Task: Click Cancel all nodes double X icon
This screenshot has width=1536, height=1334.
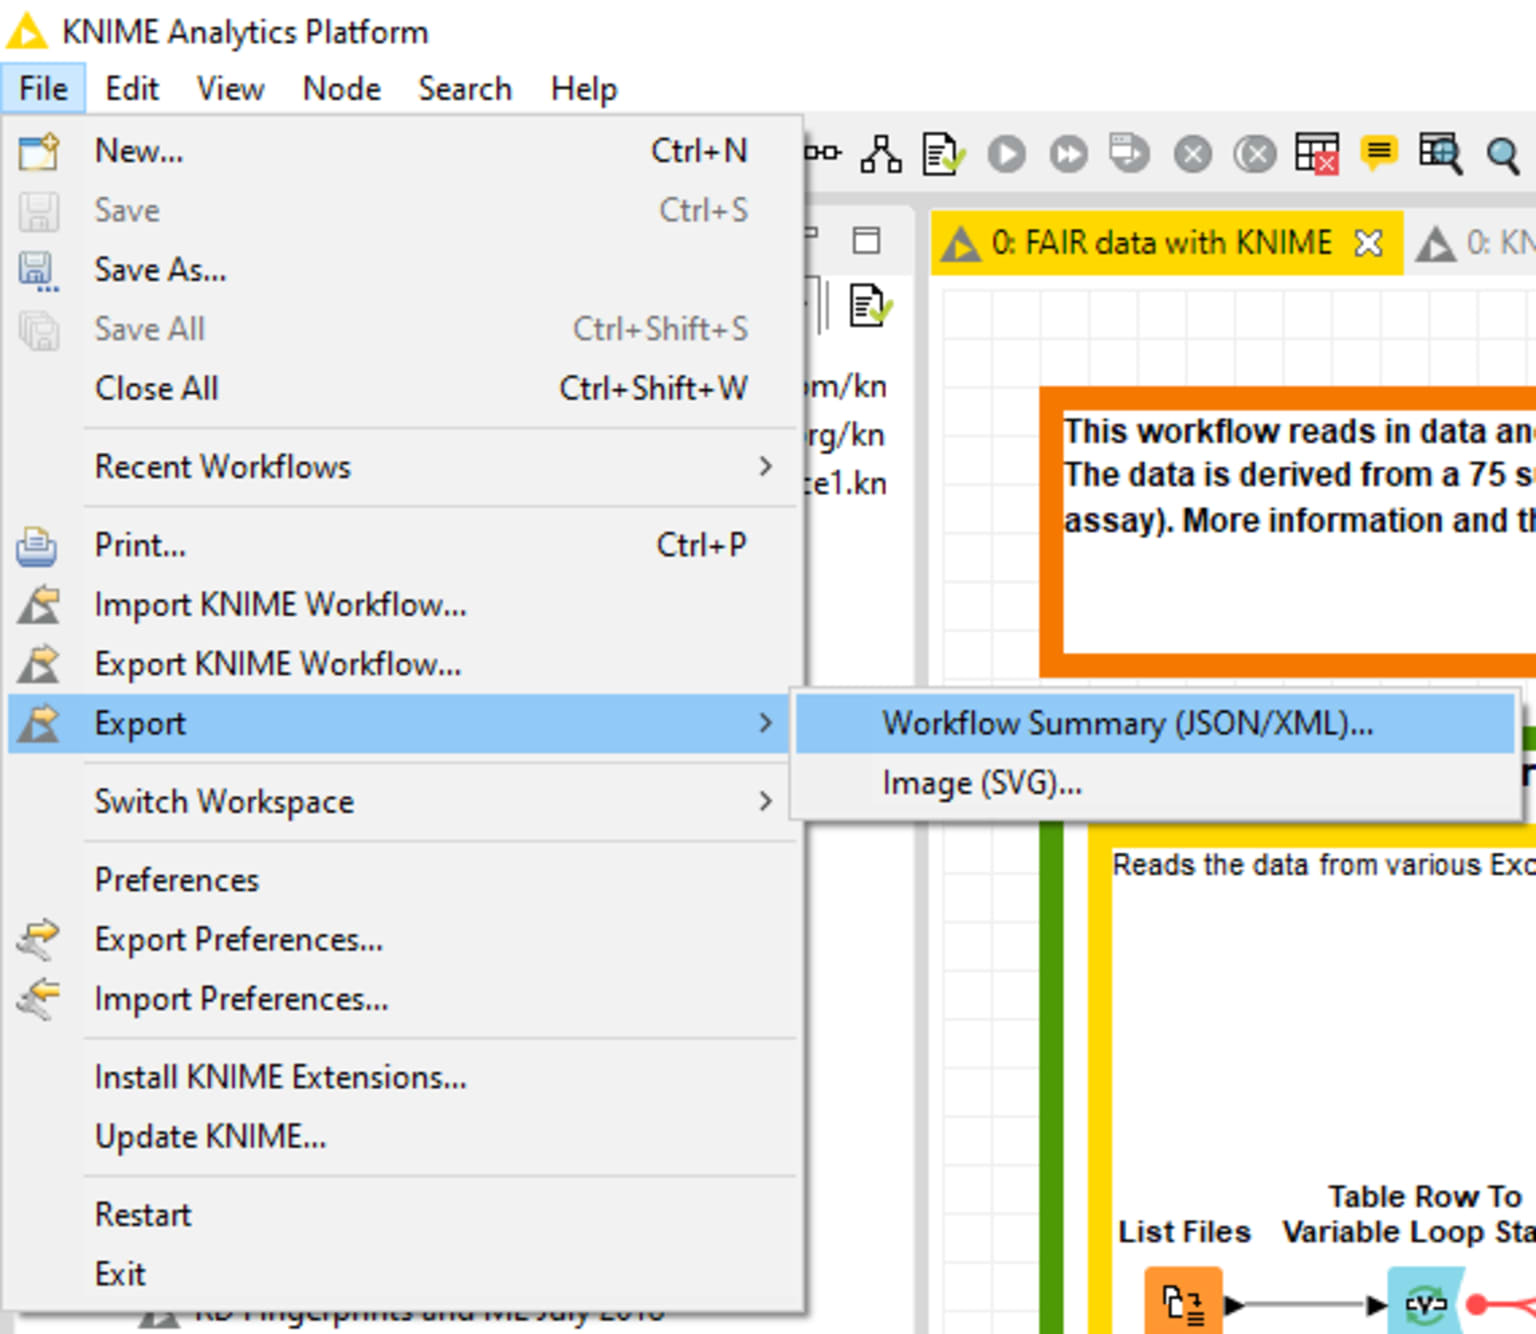Action: pyautogui.click(x=1254, y=155)
